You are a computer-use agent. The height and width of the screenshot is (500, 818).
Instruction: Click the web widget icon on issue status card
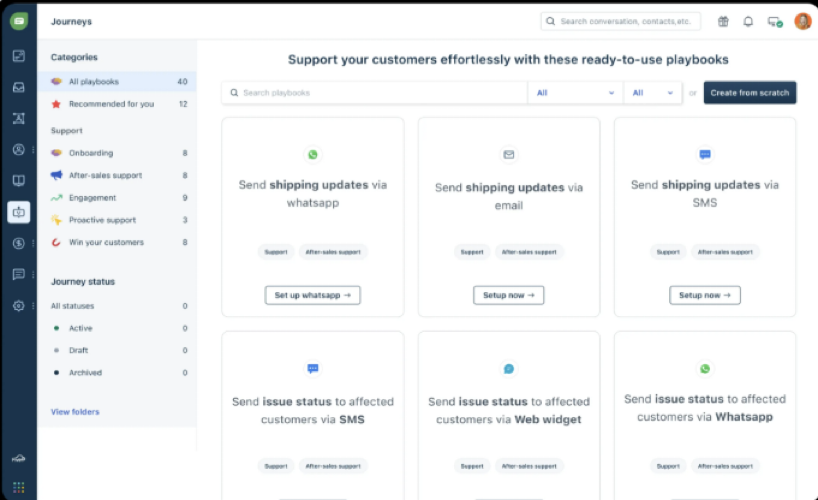click(509, 369)
